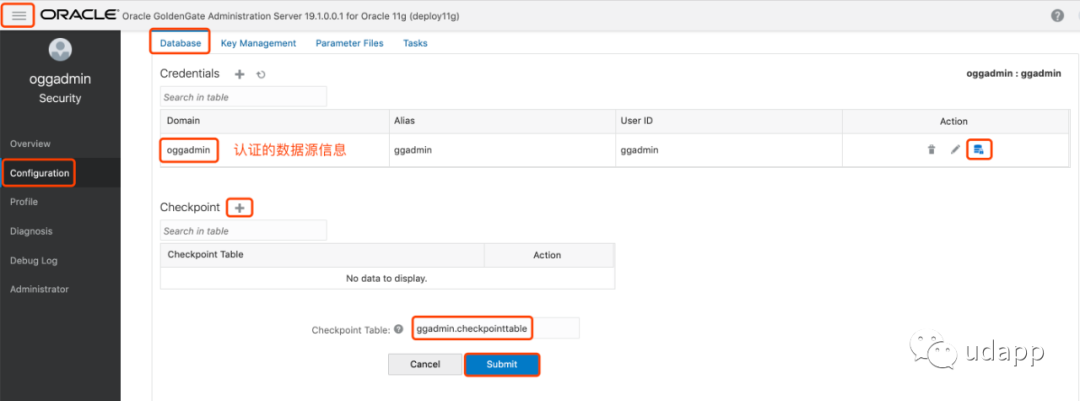This screenshot has height=401, width=1080.
Task: Switch to the Database tab
Action: pos(180,43)
